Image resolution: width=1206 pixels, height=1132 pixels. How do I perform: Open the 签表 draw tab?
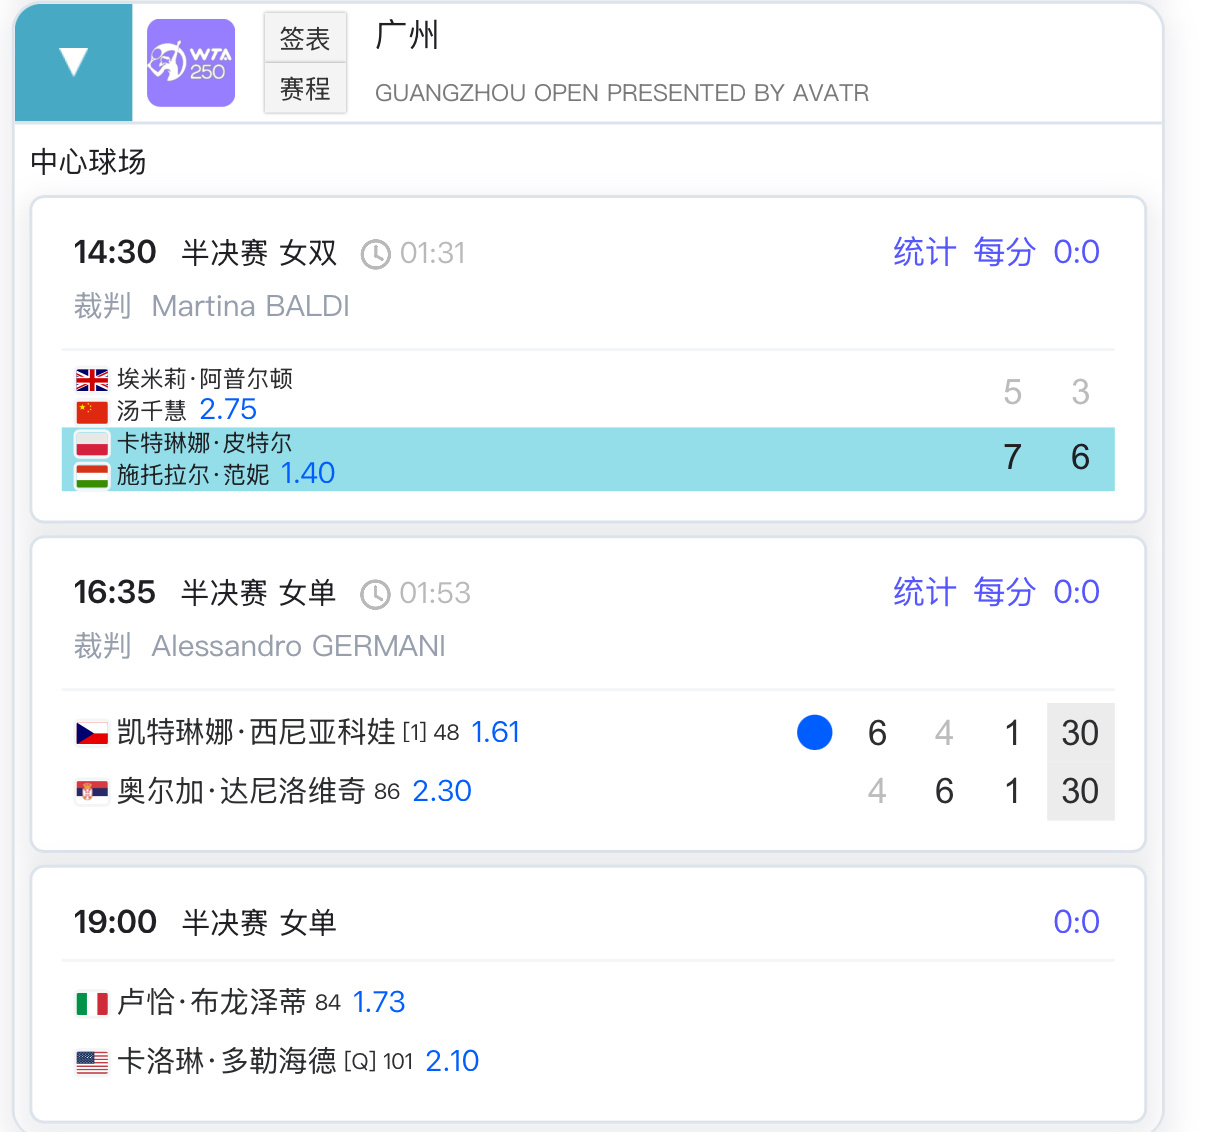[305, 38]
